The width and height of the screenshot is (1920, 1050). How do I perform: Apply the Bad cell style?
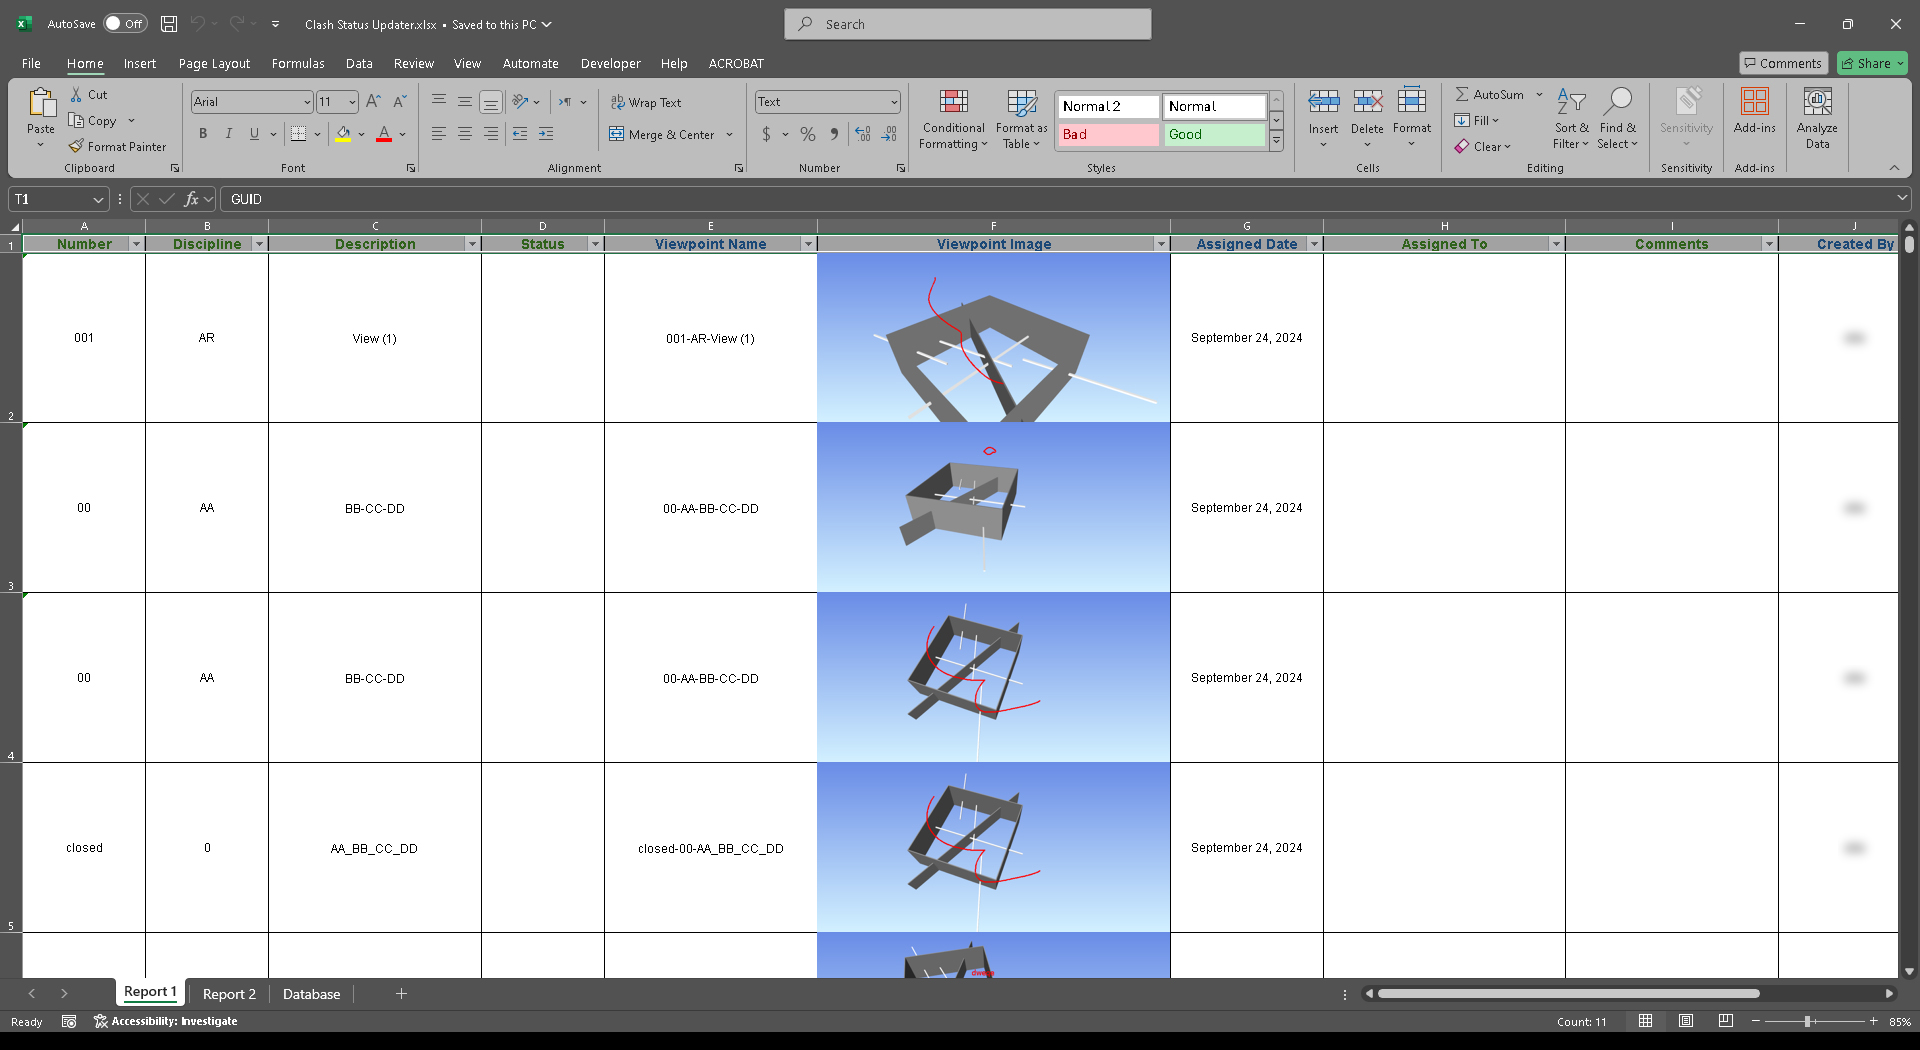click(1108, 134)
